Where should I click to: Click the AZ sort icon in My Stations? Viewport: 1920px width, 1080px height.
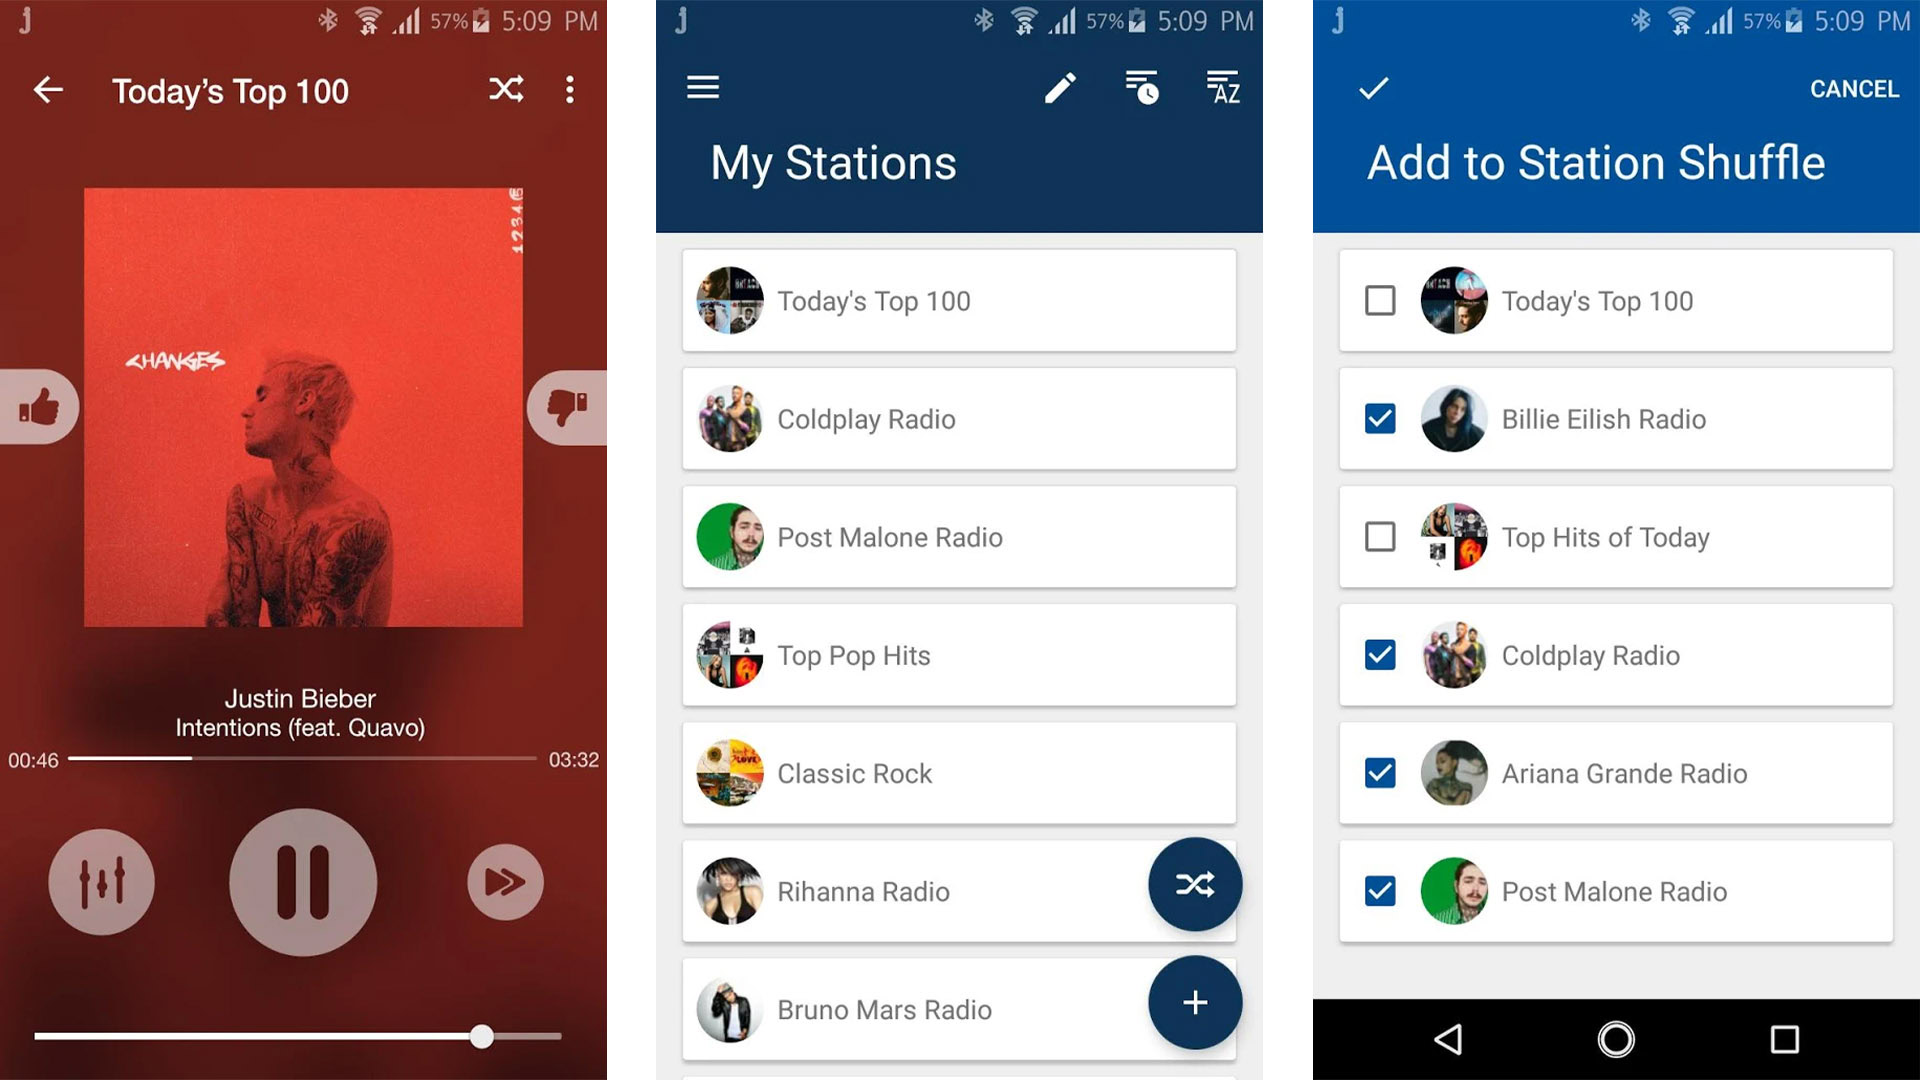[x=1222, y=86]
